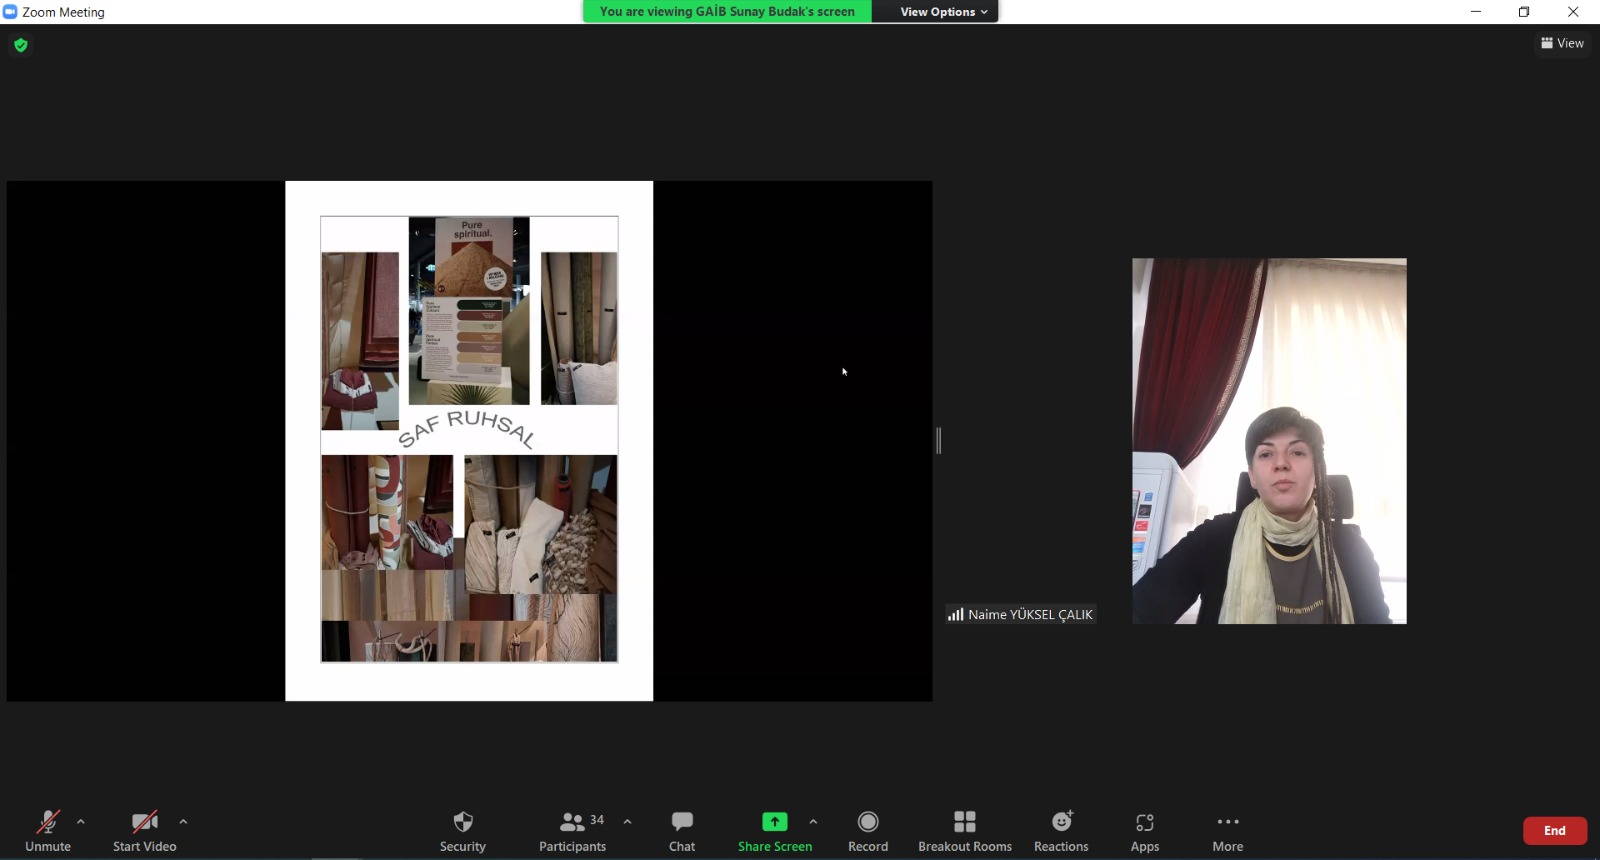Expand the arrow next to Participants

[x=627, y=822]
